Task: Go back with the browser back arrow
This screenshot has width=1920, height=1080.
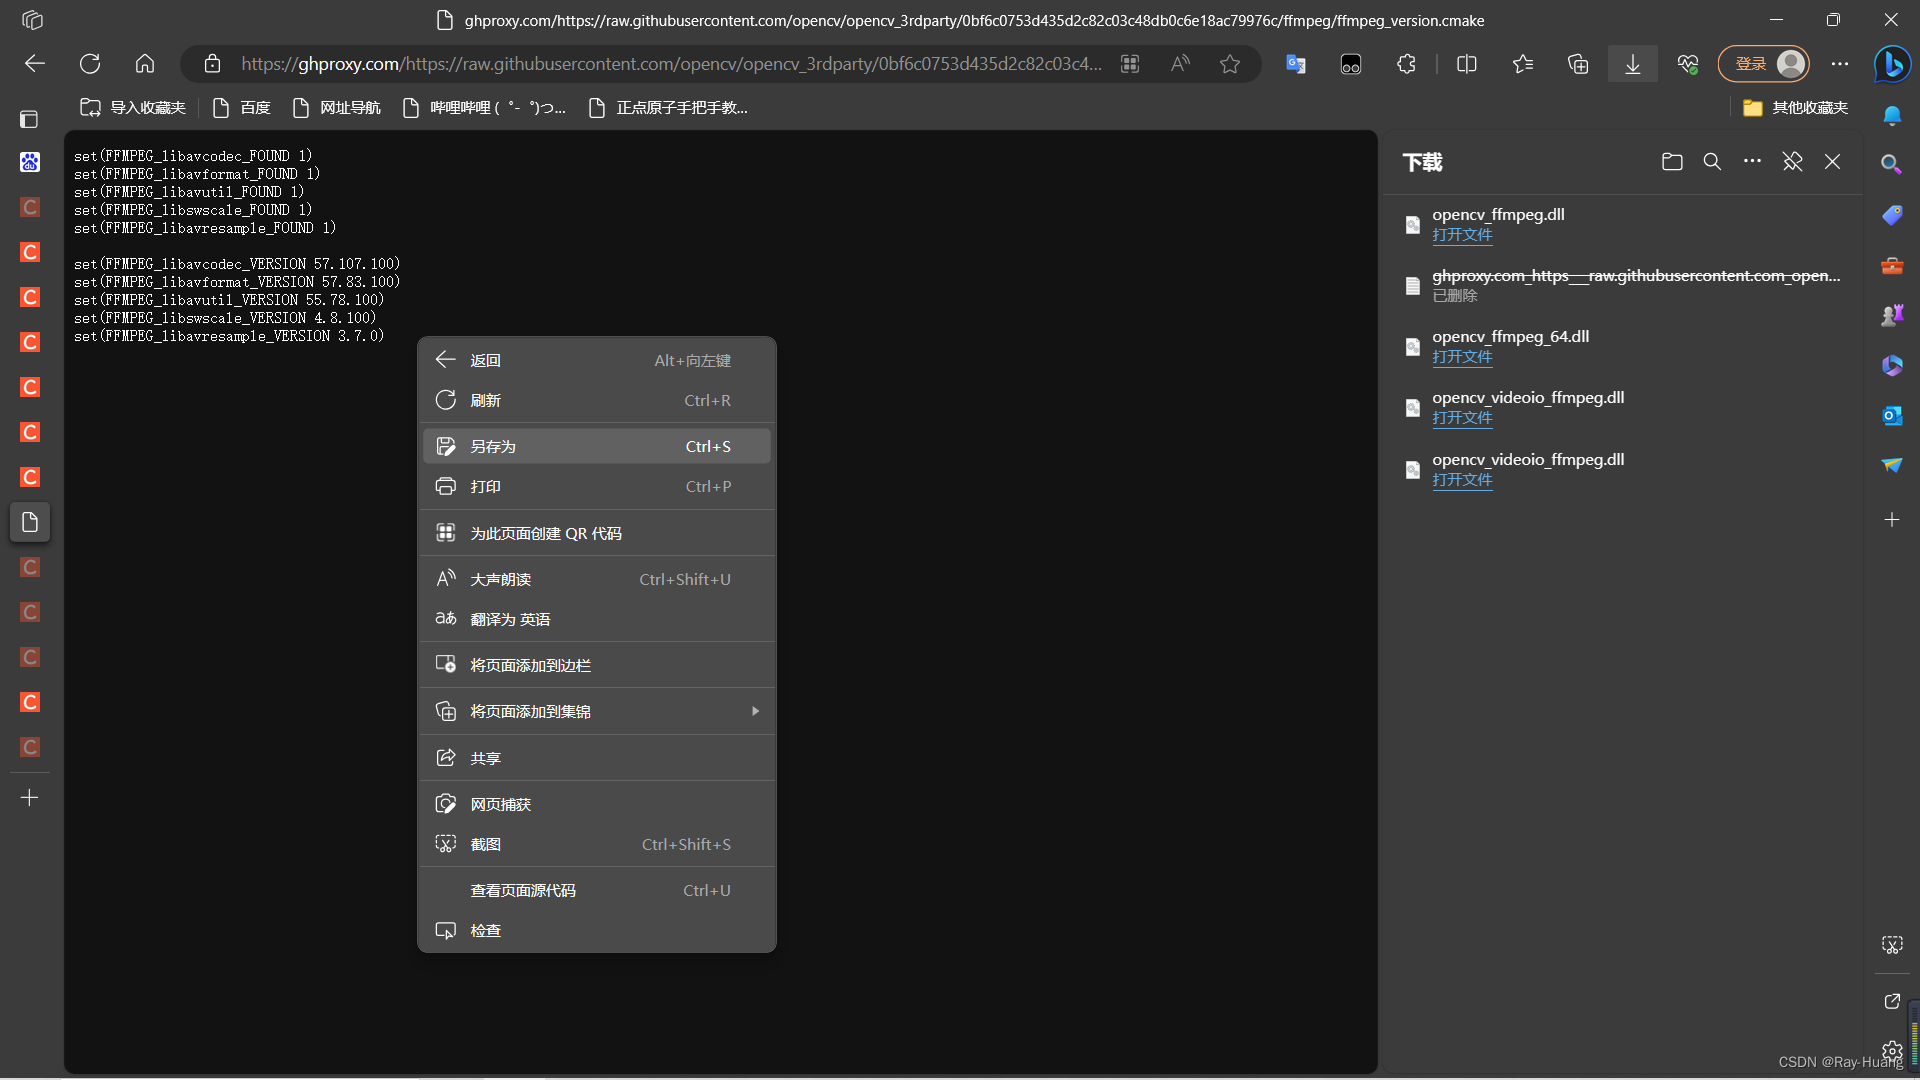Action: click(35, 64)
